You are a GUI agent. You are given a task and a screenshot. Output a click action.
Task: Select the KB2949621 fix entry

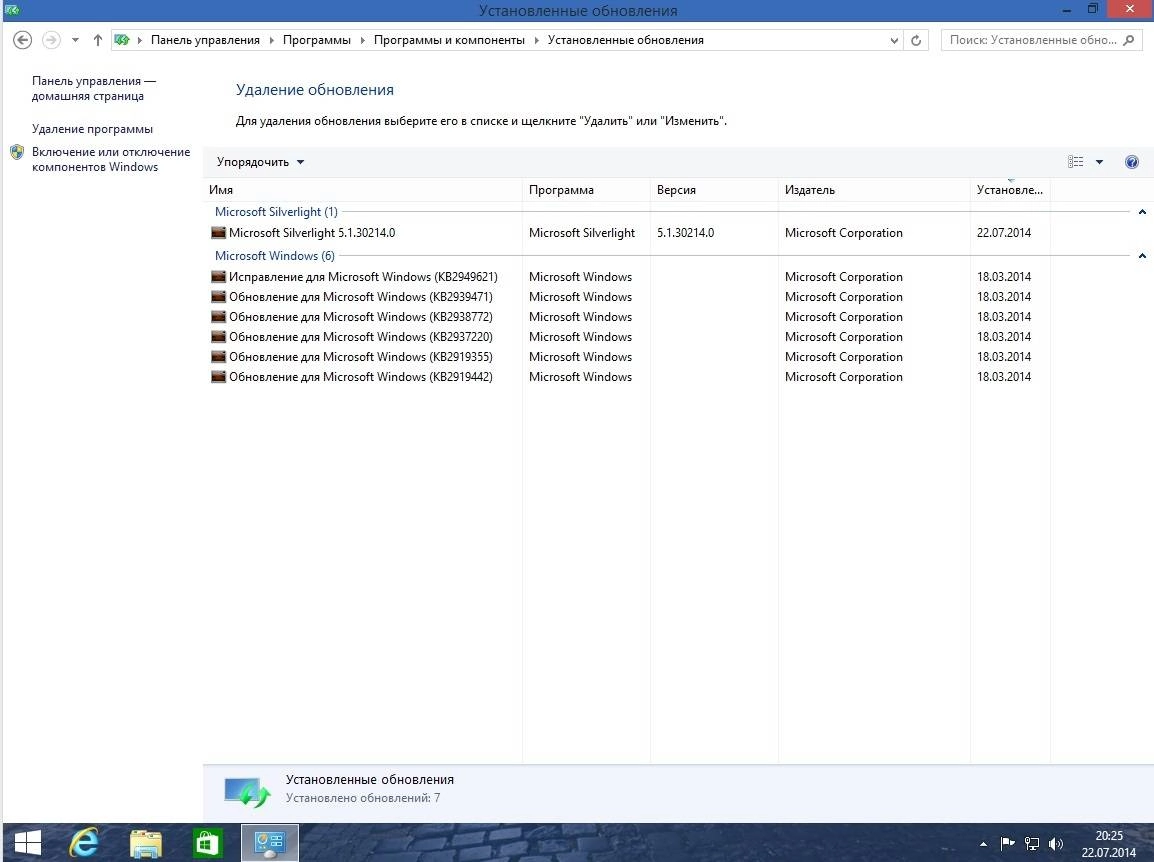[x=363, y=277]
